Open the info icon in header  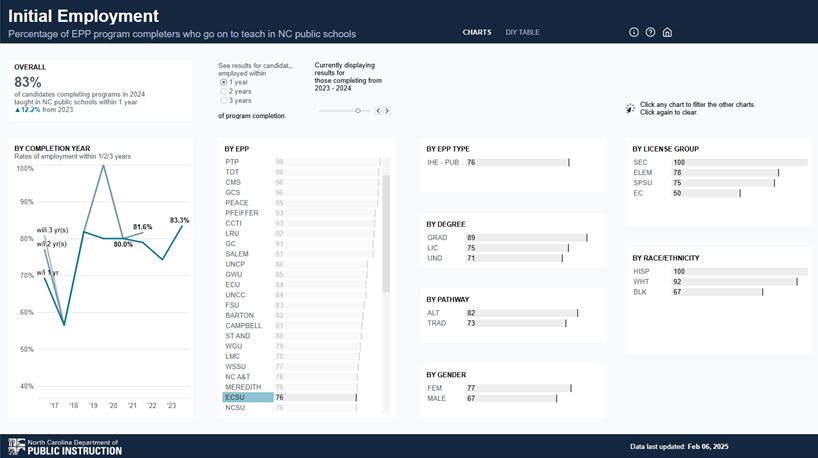click(x=634, y=32)
